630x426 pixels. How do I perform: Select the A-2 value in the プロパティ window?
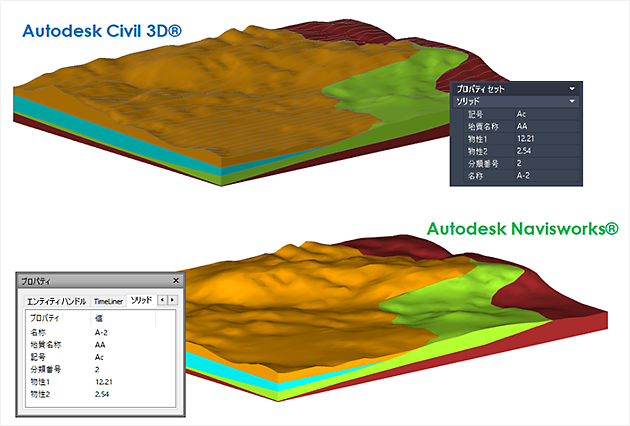101,333
